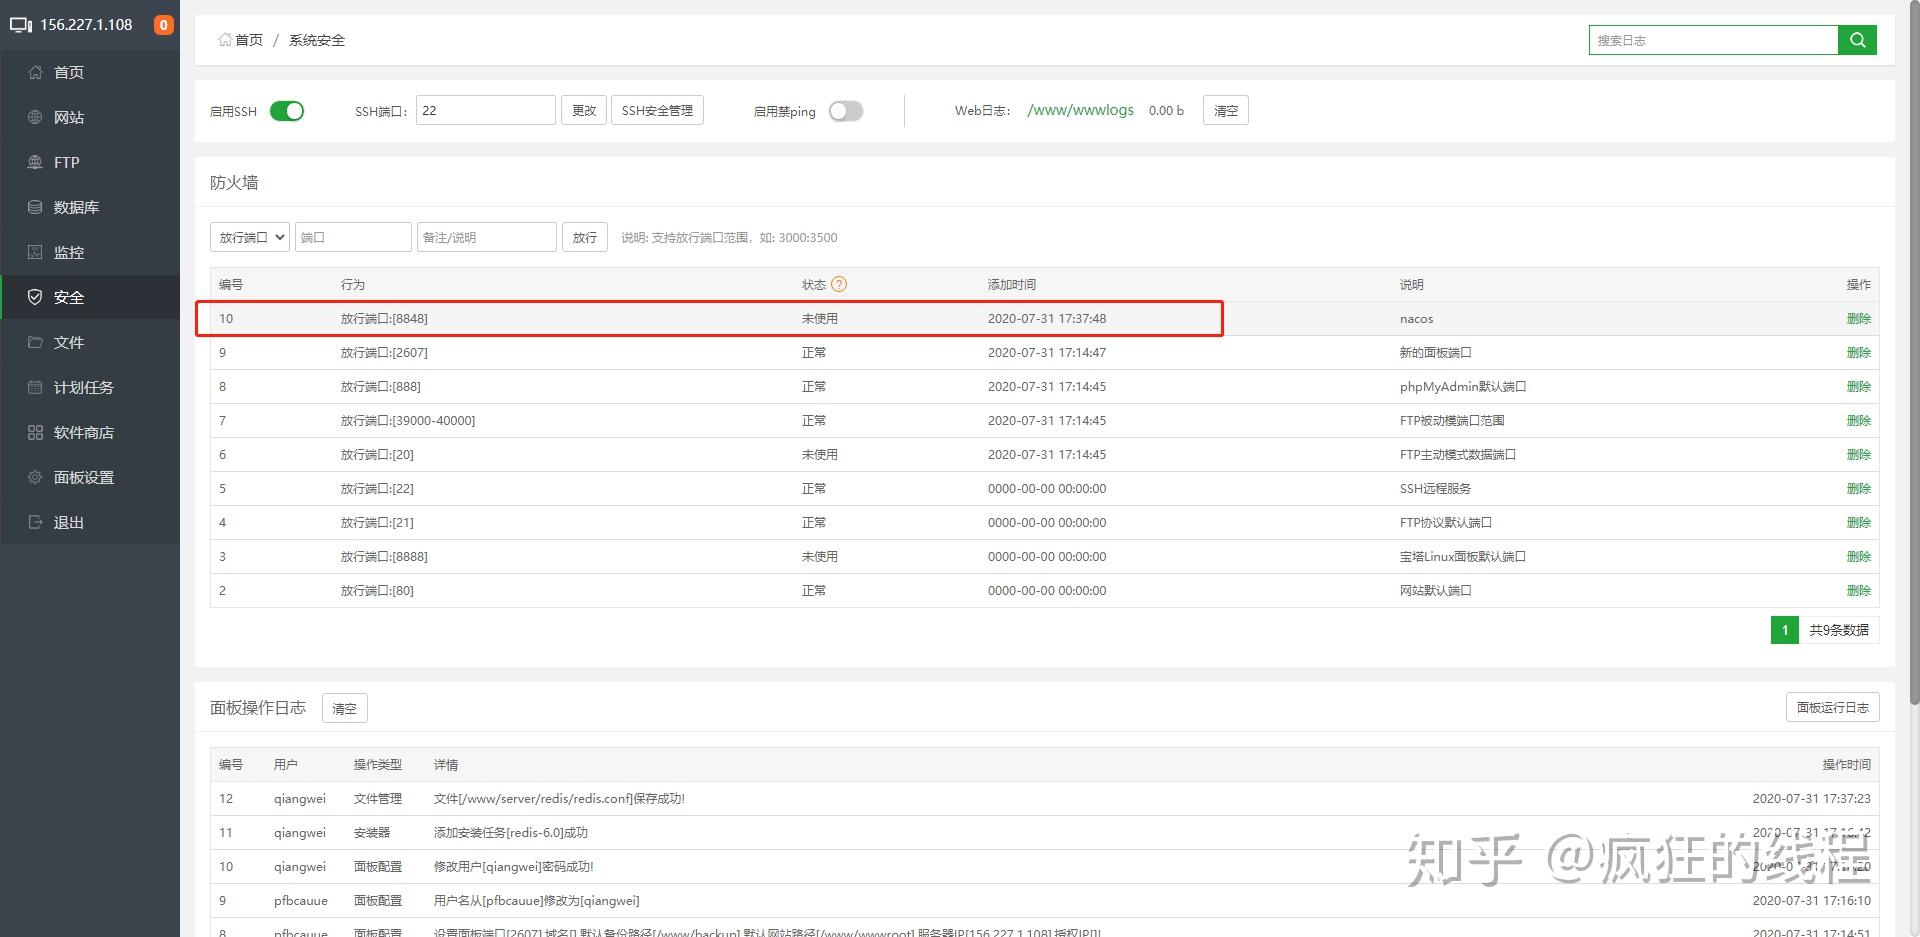Delete the 39000-40000 port range rule

1858,420
